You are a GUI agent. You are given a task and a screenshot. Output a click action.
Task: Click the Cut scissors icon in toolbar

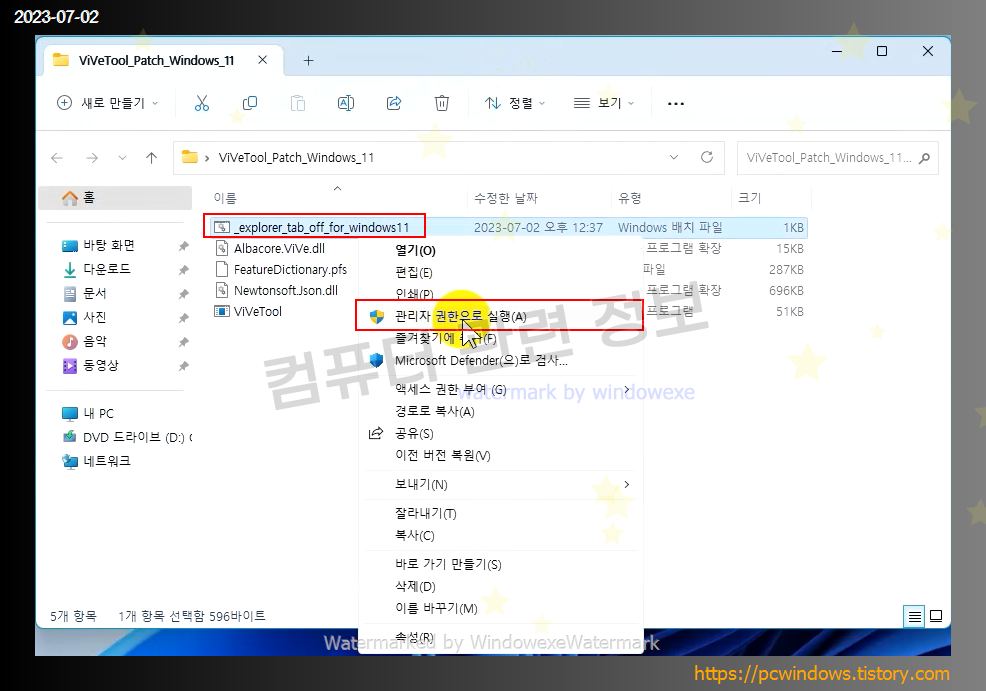coord(202,103)
